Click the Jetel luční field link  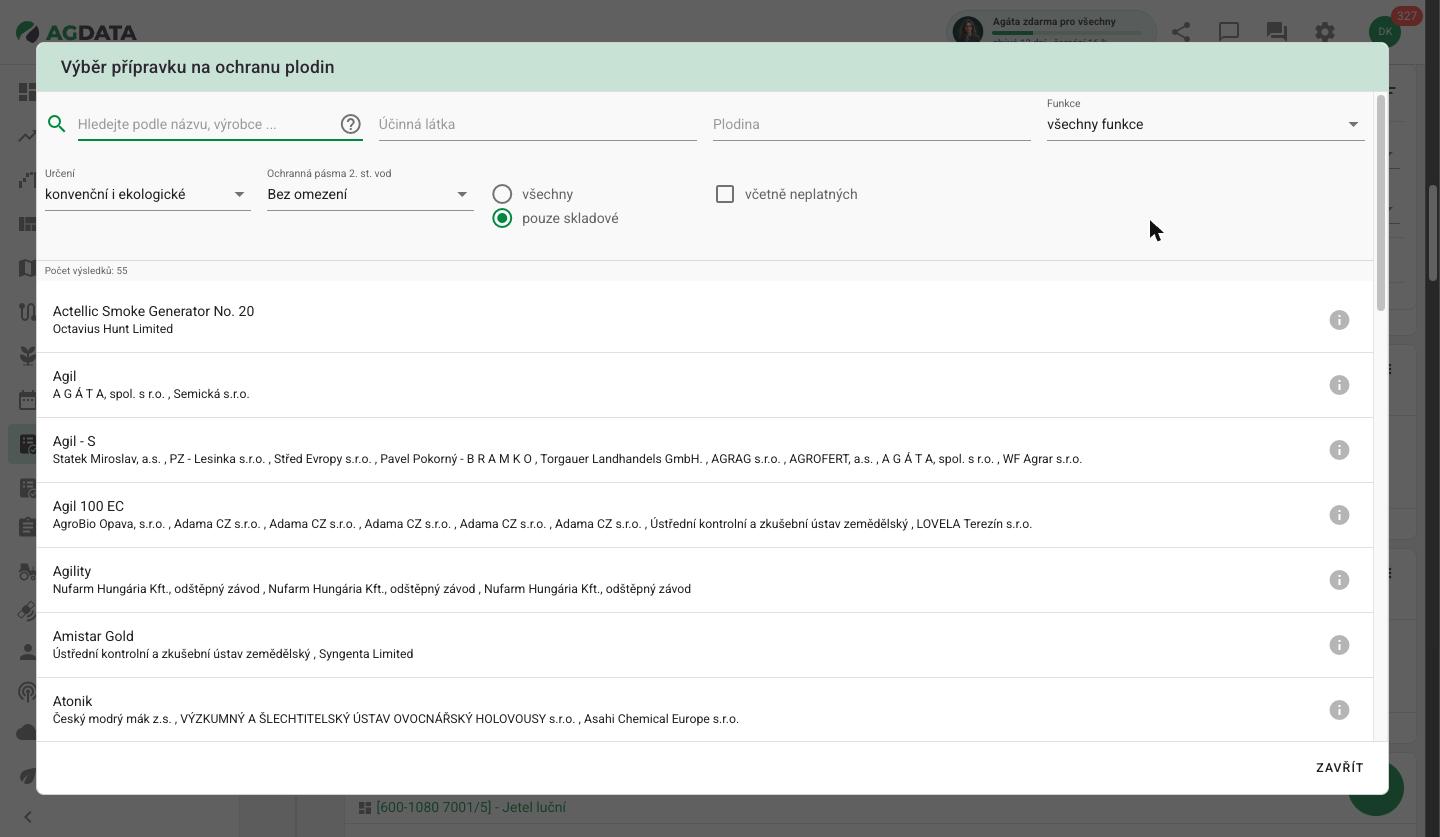tap(471, 807)
